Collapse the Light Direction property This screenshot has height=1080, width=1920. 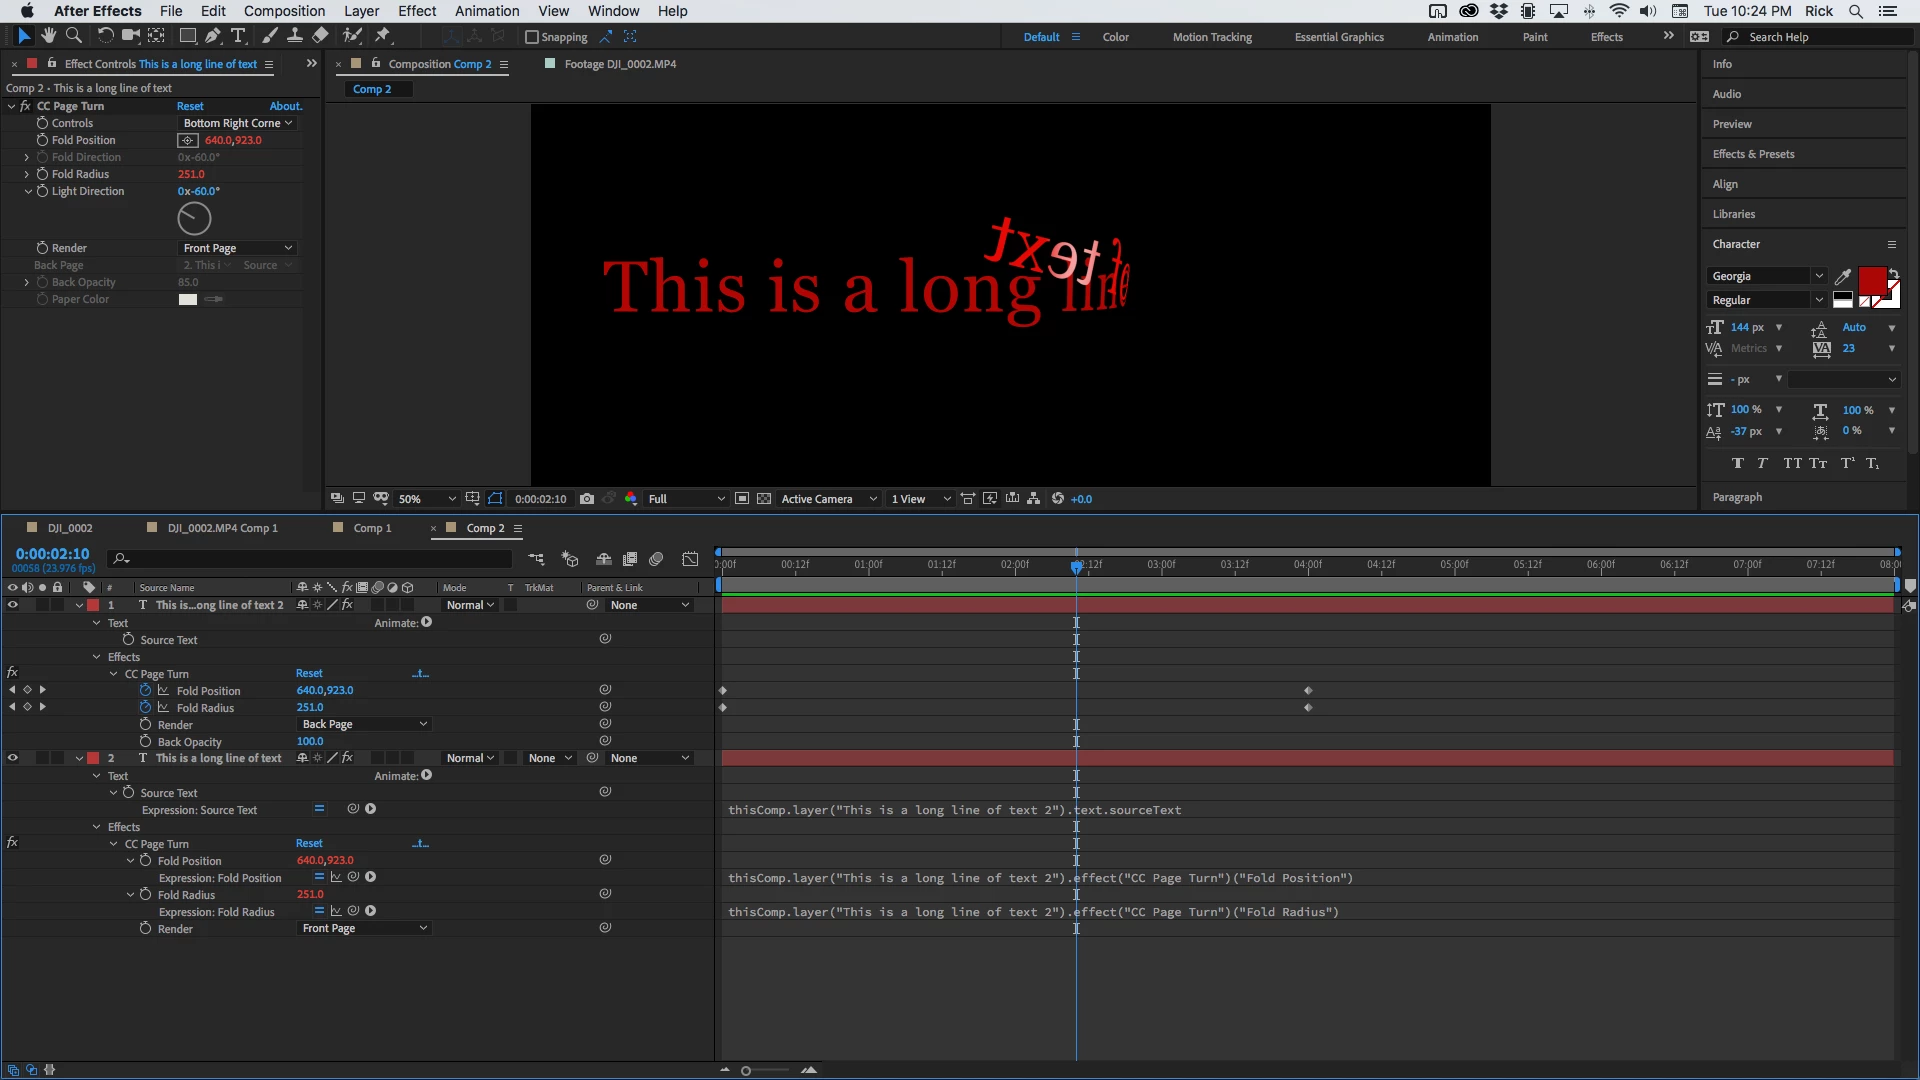28,191
